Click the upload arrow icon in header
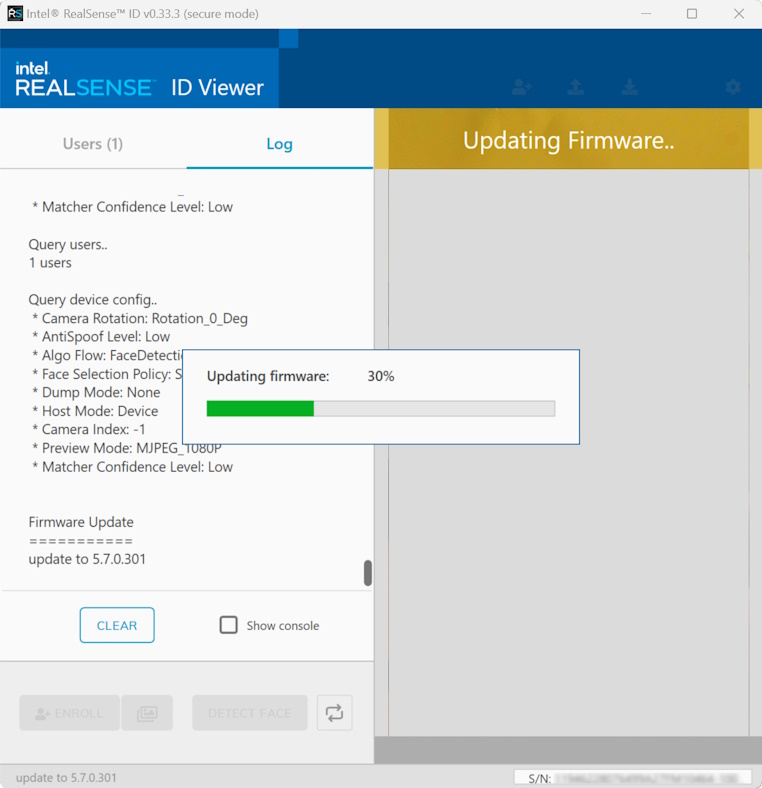This screenshot has width=762, height=788. coord(575,87)
